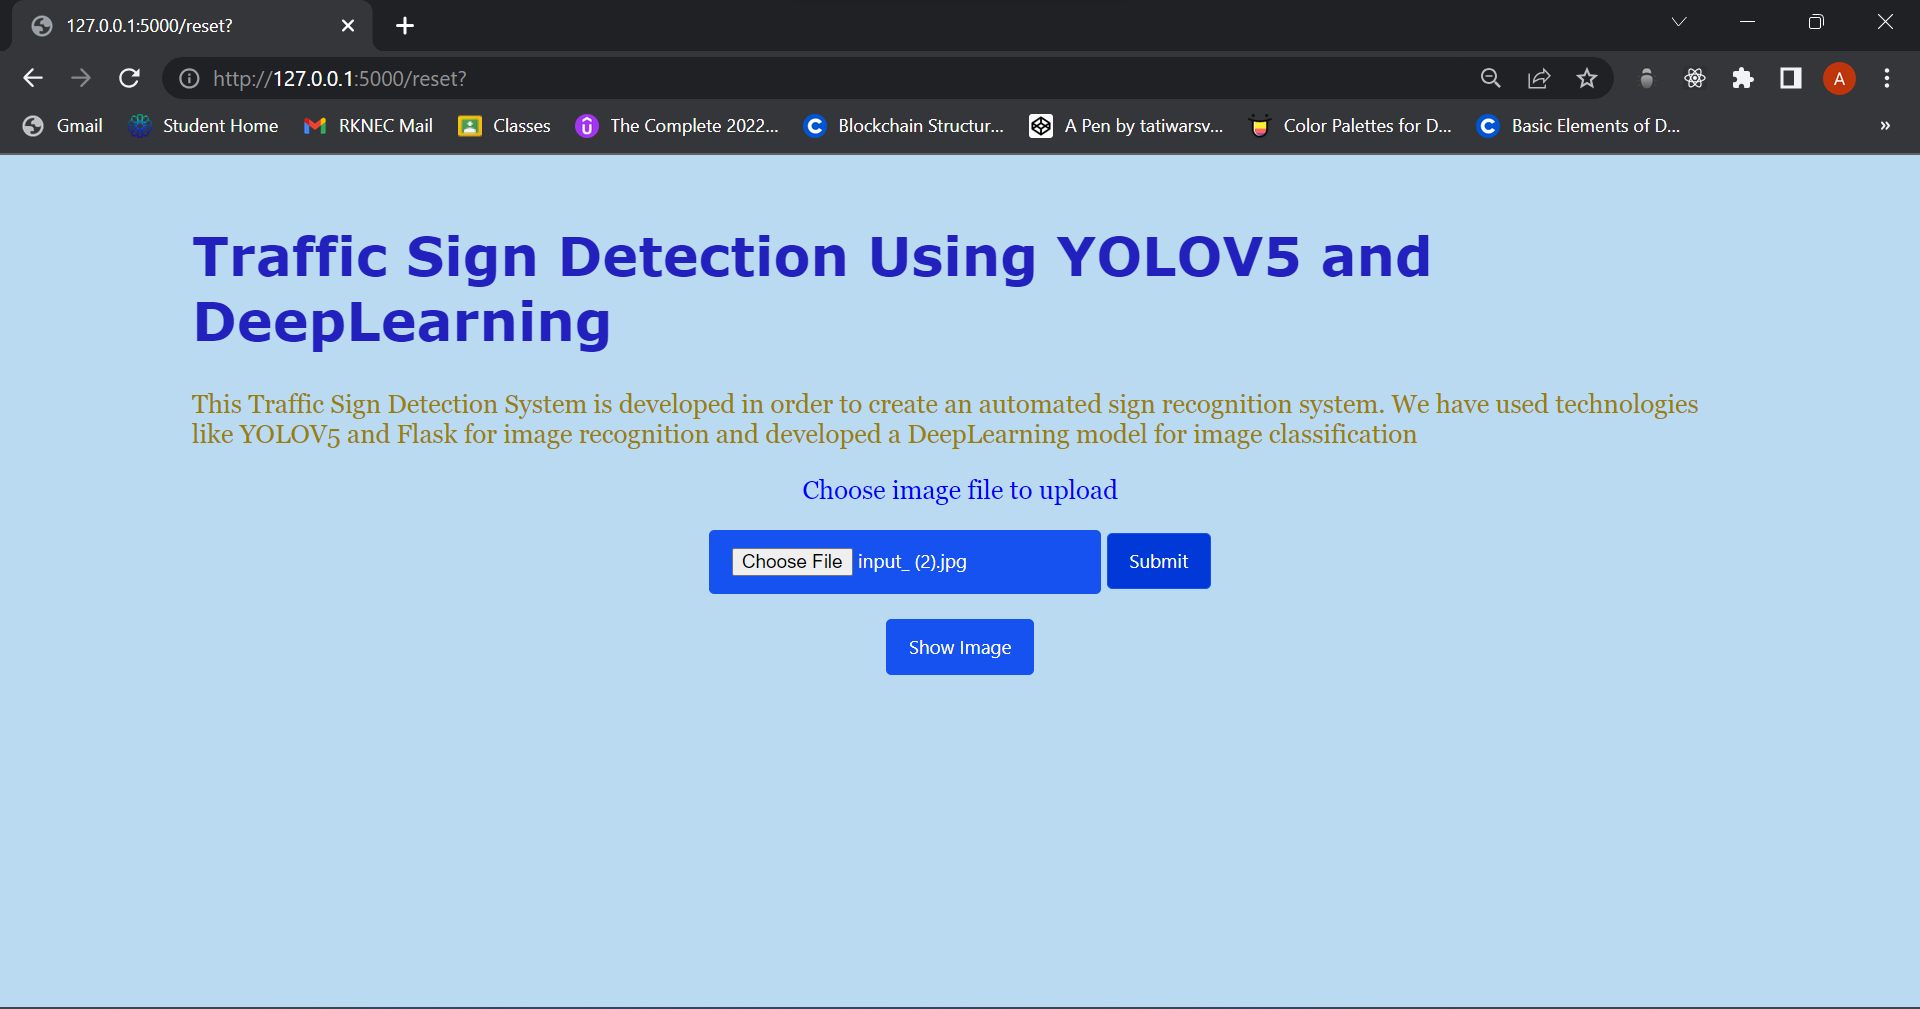Click the Choose File button
This screenshot has height=1009, width=1920.
coord(791,561)
